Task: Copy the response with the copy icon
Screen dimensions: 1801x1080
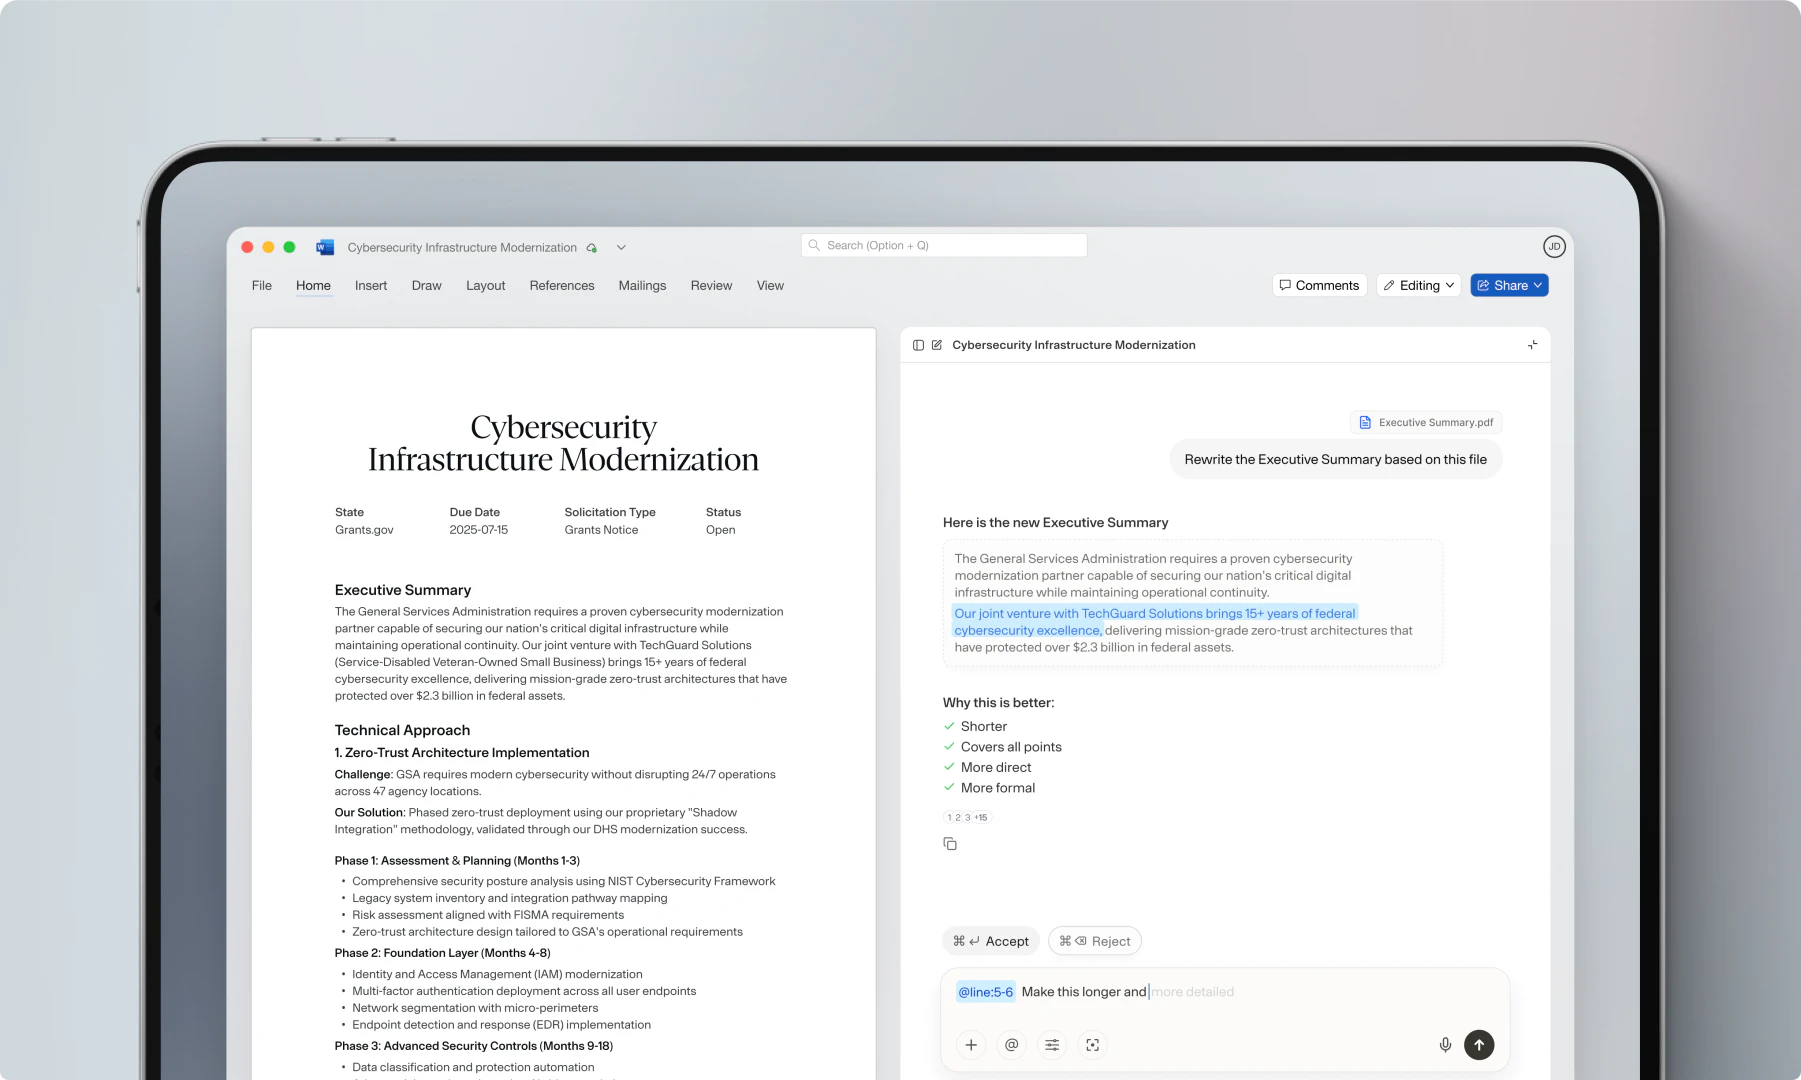Action: click(950, 844)
